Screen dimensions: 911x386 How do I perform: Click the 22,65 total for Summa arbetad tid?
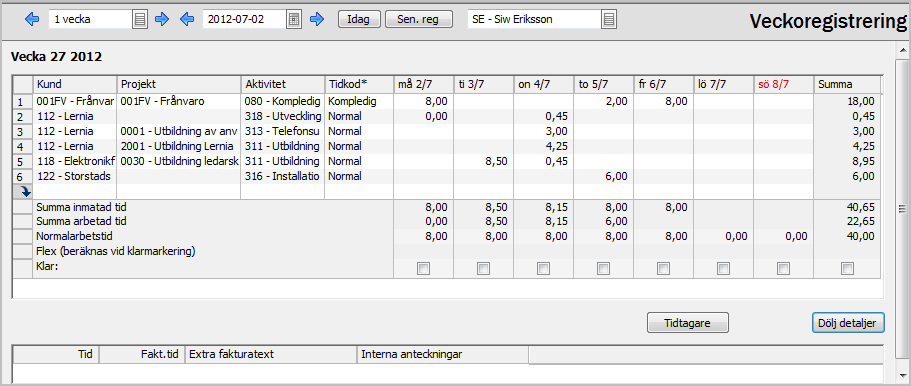(x=847, y=221)
